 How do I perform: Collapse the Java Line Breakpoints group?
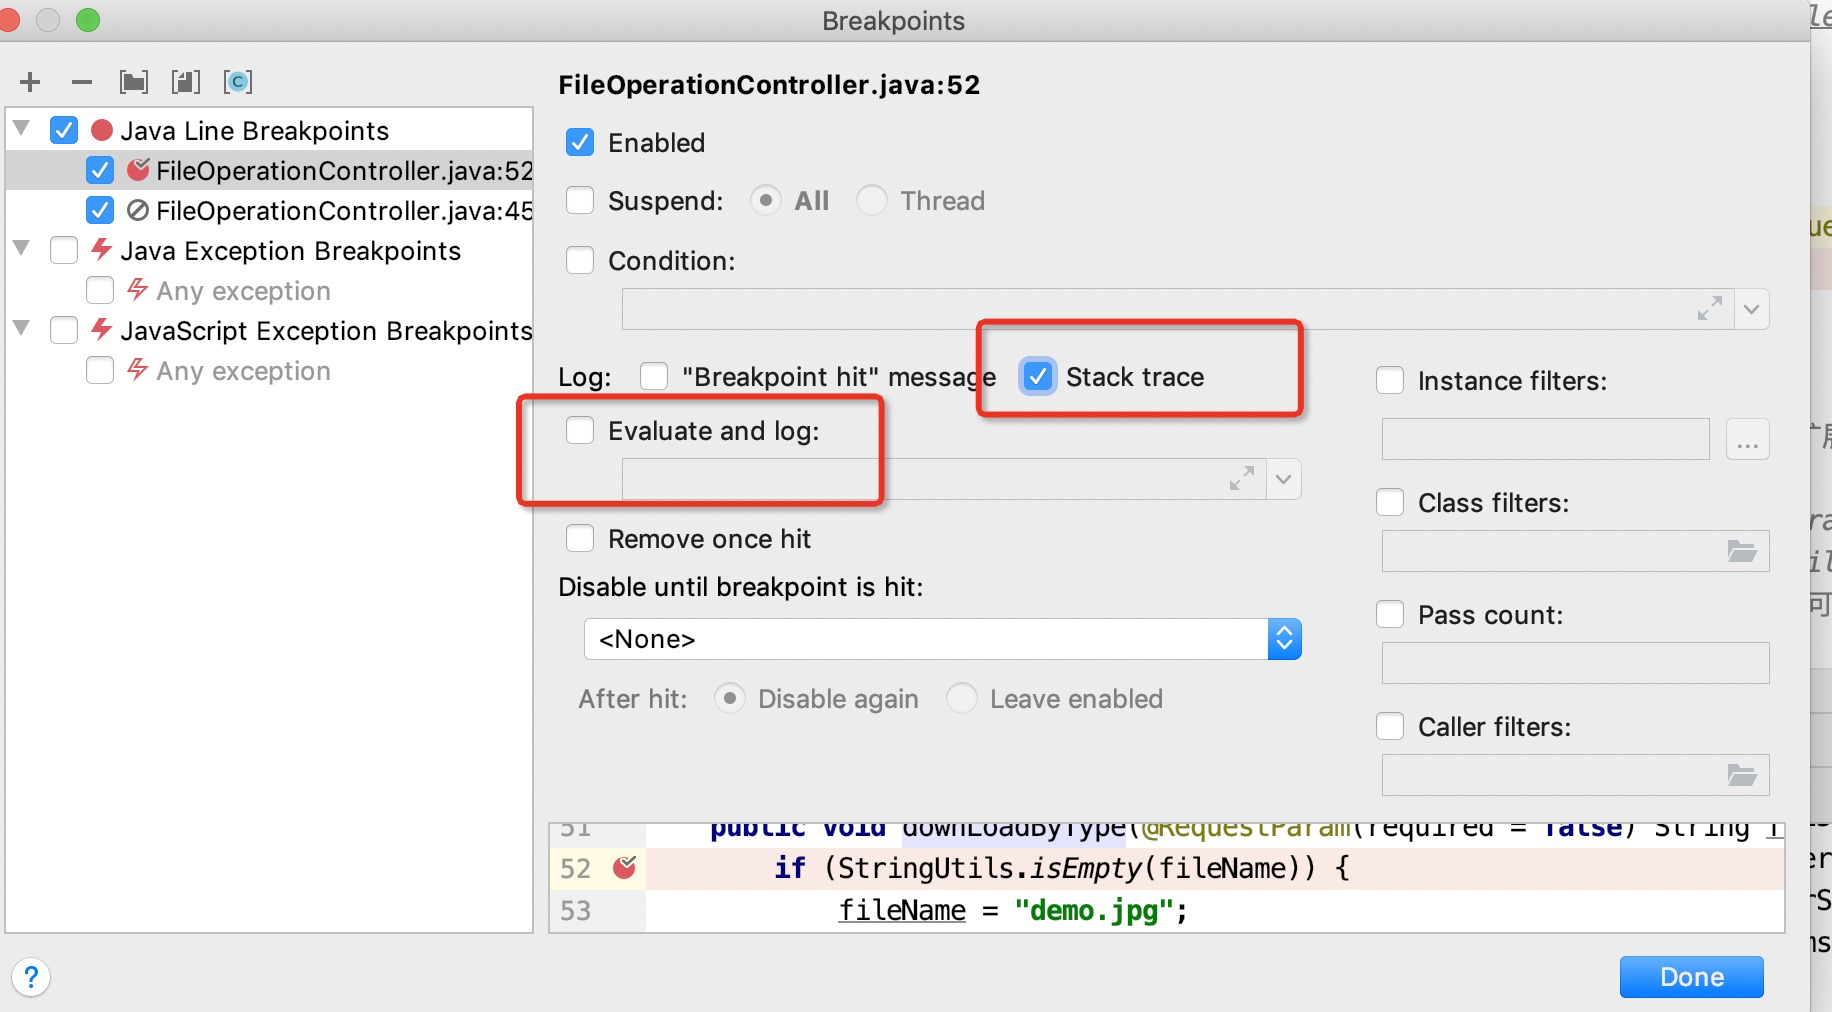[22, 129]
